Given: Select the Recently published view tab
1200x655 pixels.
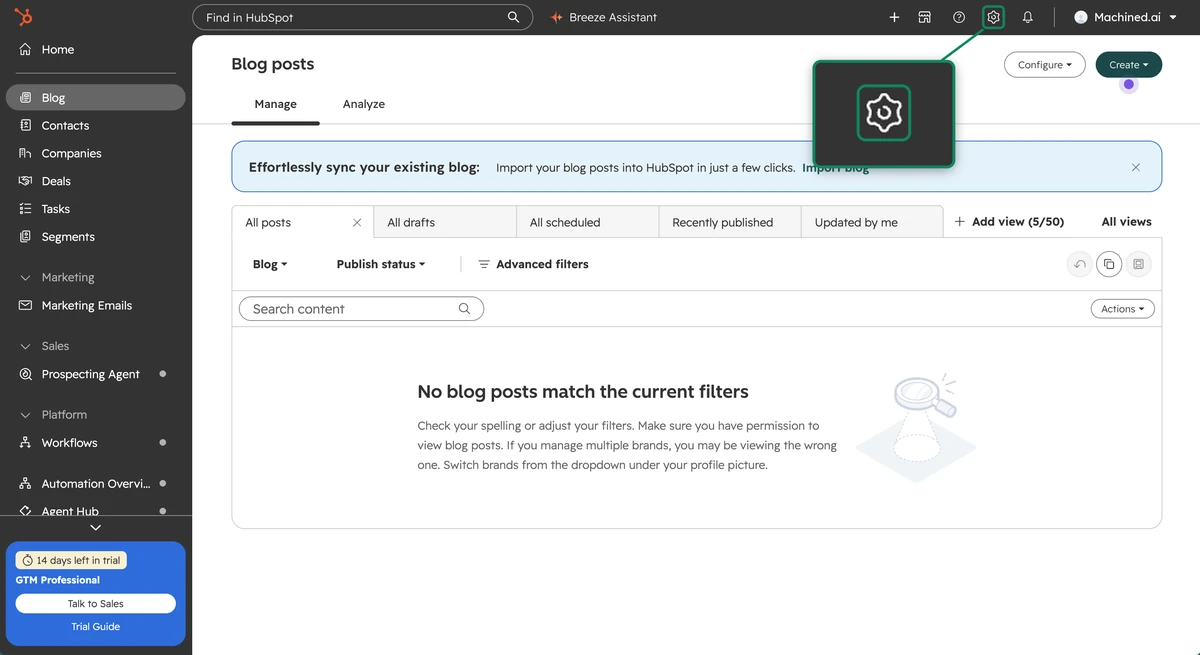Looking at the screenshot, I should (x=730, y=222).
